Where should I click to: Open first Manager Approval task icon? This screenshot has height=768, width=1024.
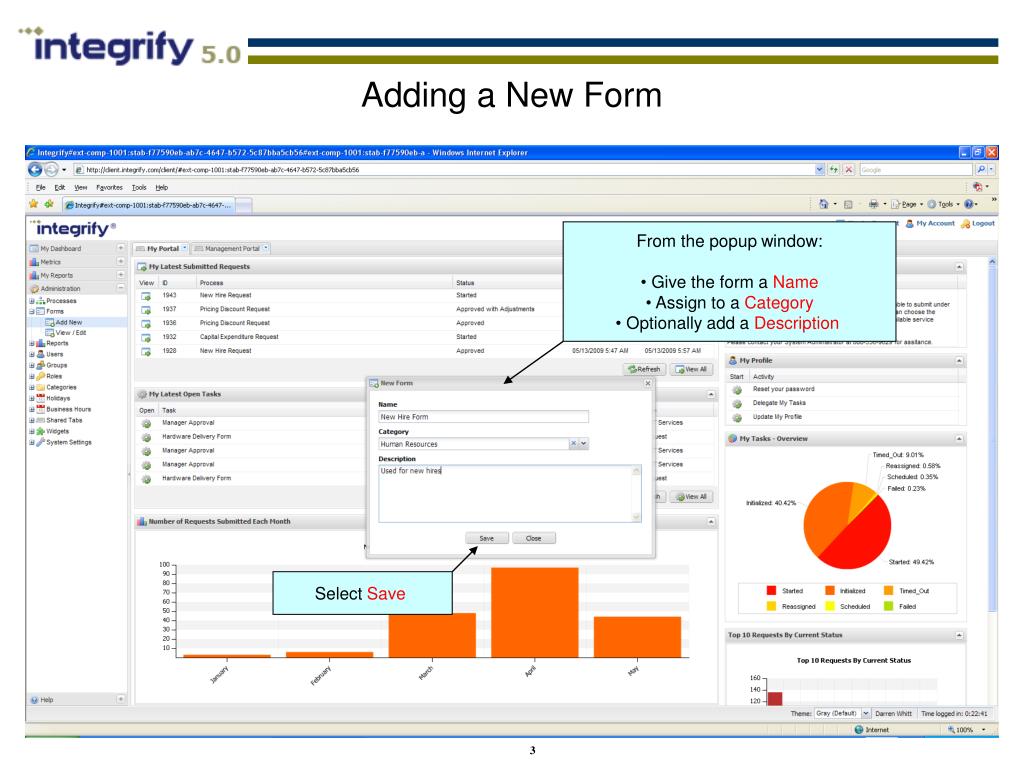tap(146, 424)
